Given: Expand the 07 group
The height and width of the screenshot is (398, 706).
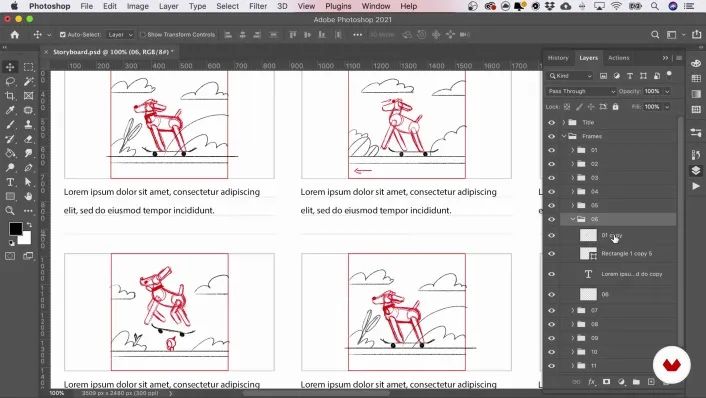Looking at the screenshot, I should point(573,310).
